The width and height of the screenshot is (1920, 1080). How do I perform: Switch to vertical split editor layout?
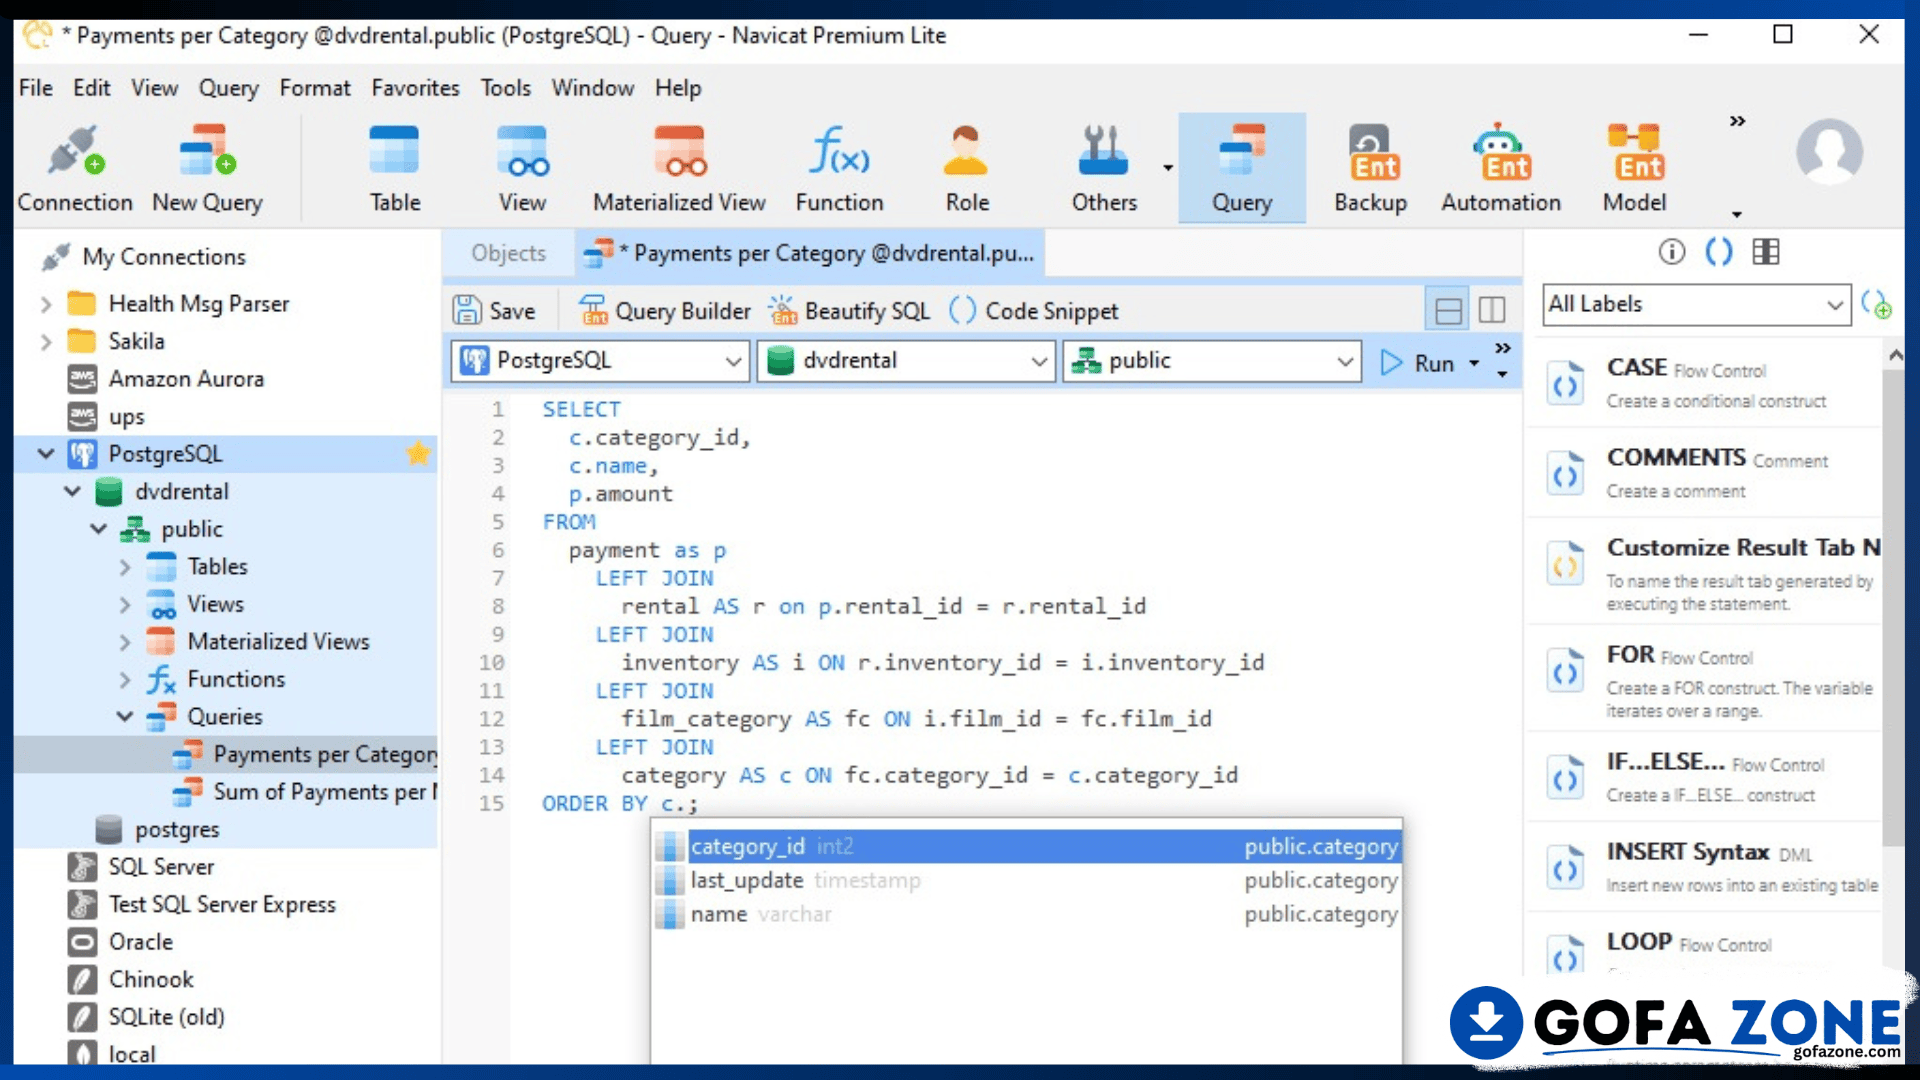tap(1492, 311)
